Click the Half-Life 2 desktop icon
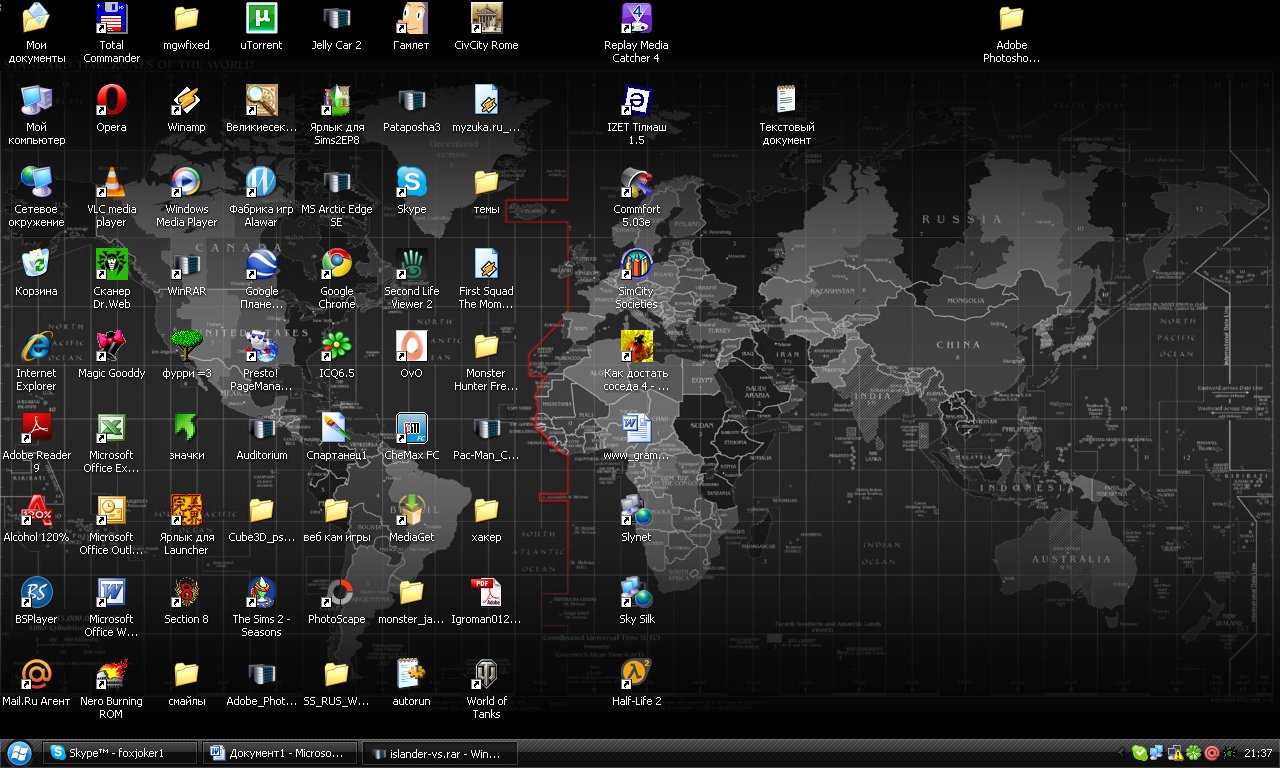This screenshot has width=1280, height=768. tap(636, 675)
